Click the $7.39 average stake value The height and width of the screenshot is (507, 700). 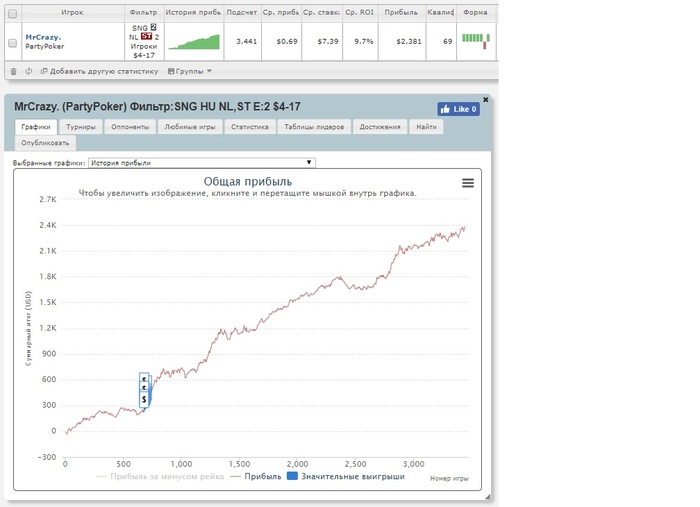pyautogui.click(x=328, y=42)
